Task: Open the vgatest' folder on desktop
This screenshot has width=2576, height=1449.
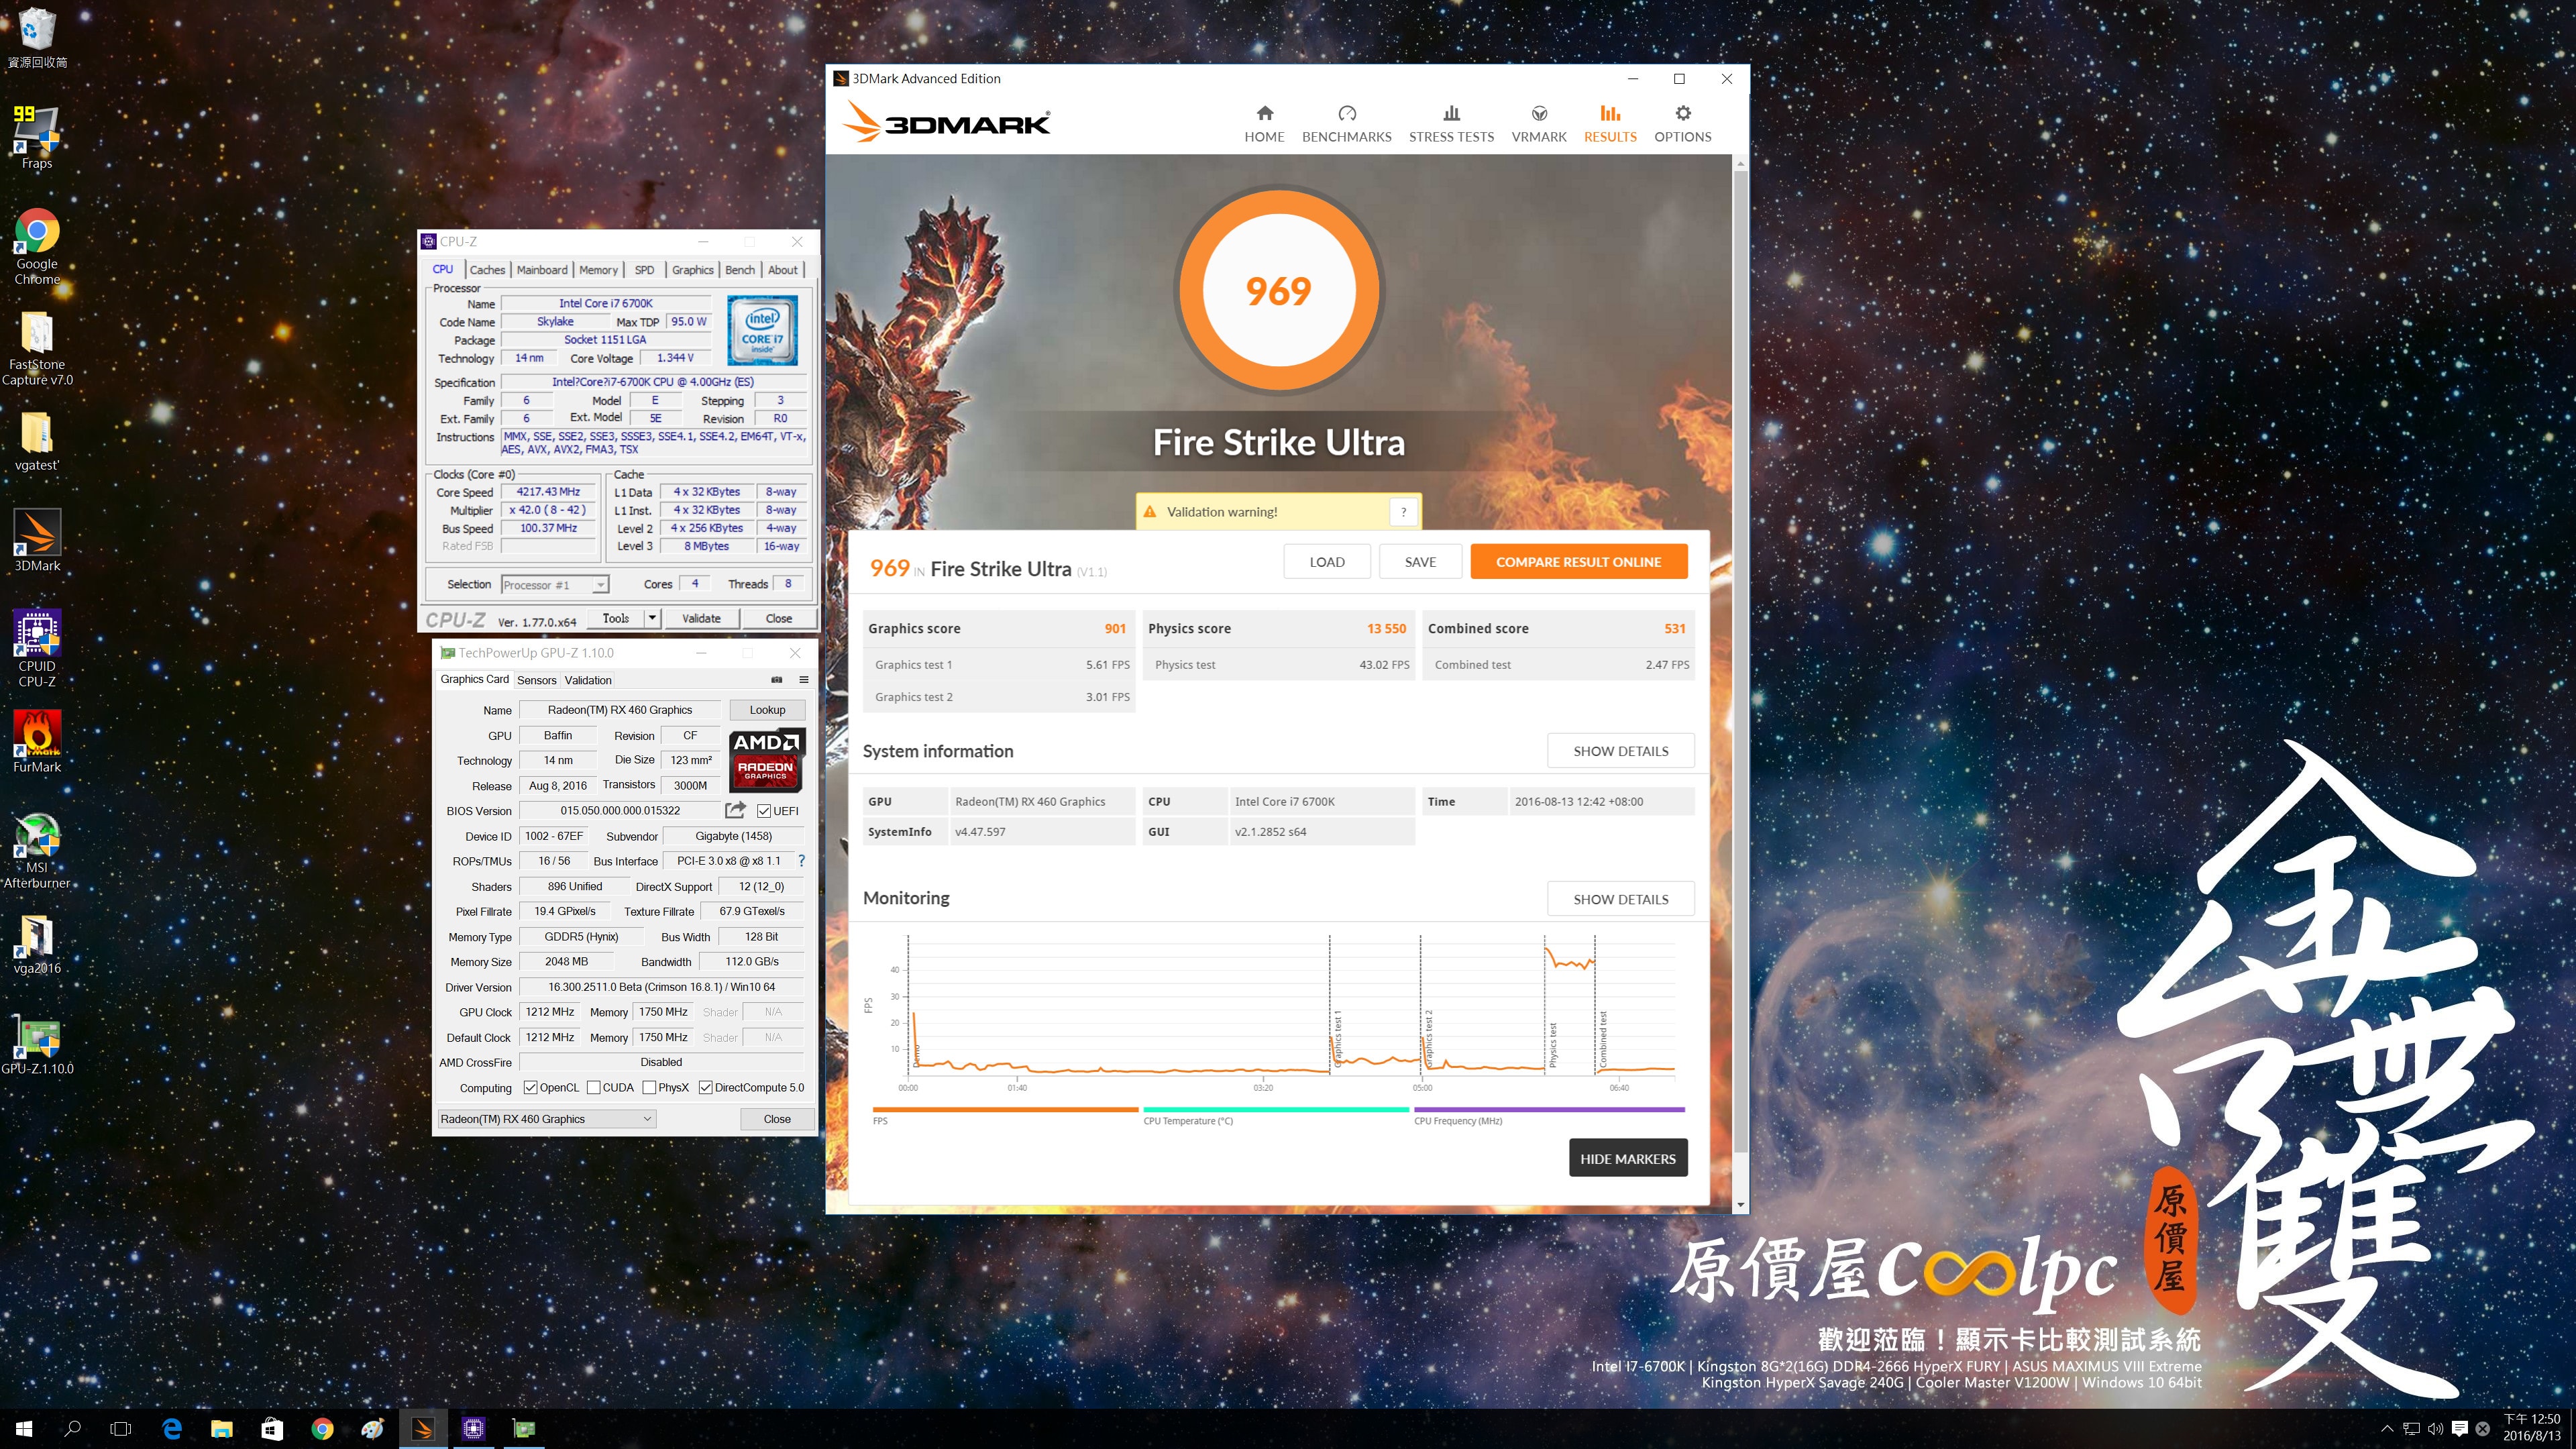Action: [x=37, y=441]
